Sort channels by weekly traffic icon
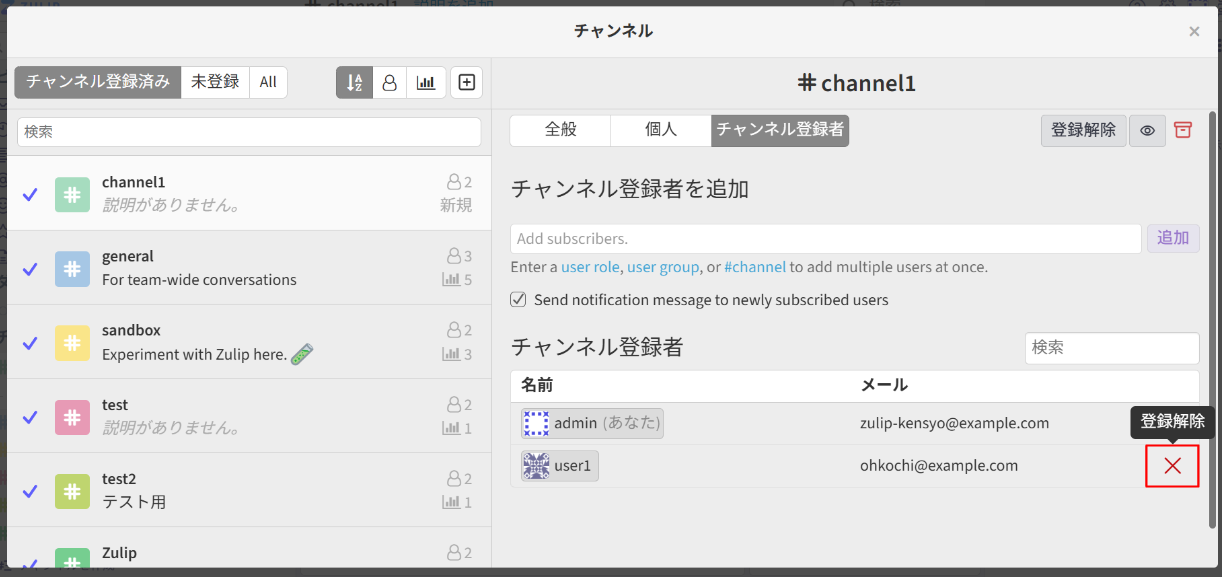This screenshot has width=1222, height=577. pos(426,82)
